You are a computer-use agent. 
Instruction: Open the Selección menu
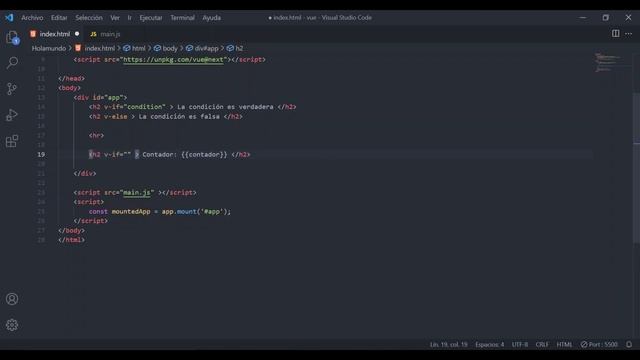point(89,18)
